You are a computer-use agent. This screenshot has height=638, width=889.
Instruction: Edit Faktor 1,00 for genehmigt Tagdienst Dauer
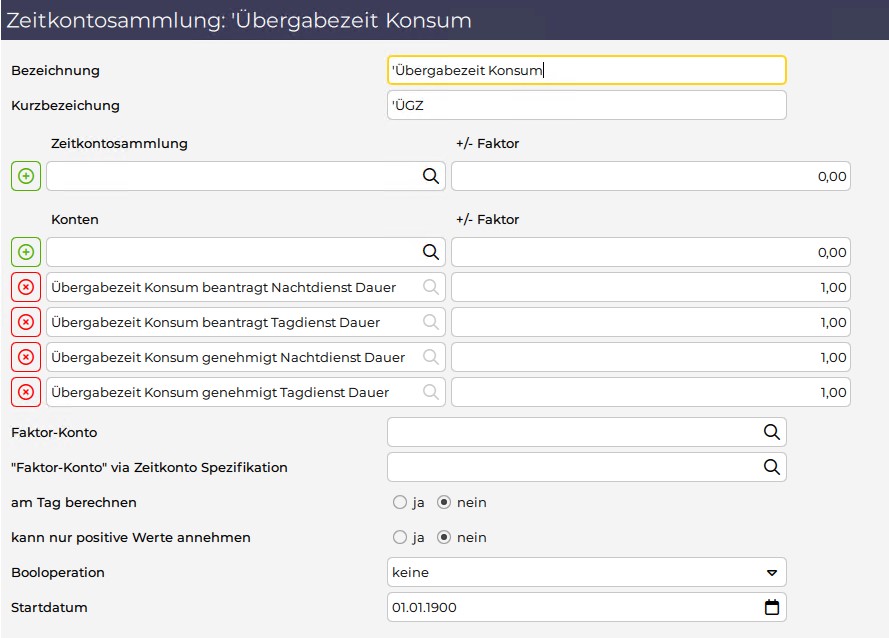(651, 392)
